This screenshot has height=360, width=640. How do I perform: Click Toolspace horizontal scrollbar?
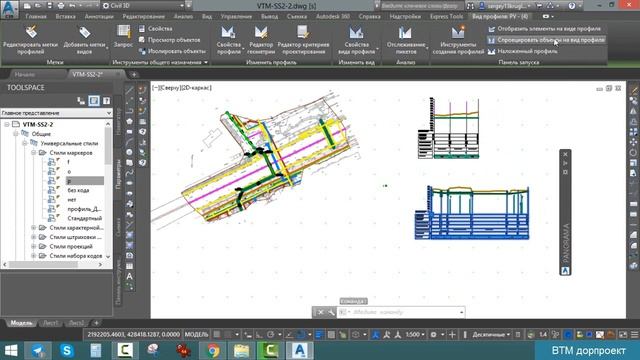[43, 264]
